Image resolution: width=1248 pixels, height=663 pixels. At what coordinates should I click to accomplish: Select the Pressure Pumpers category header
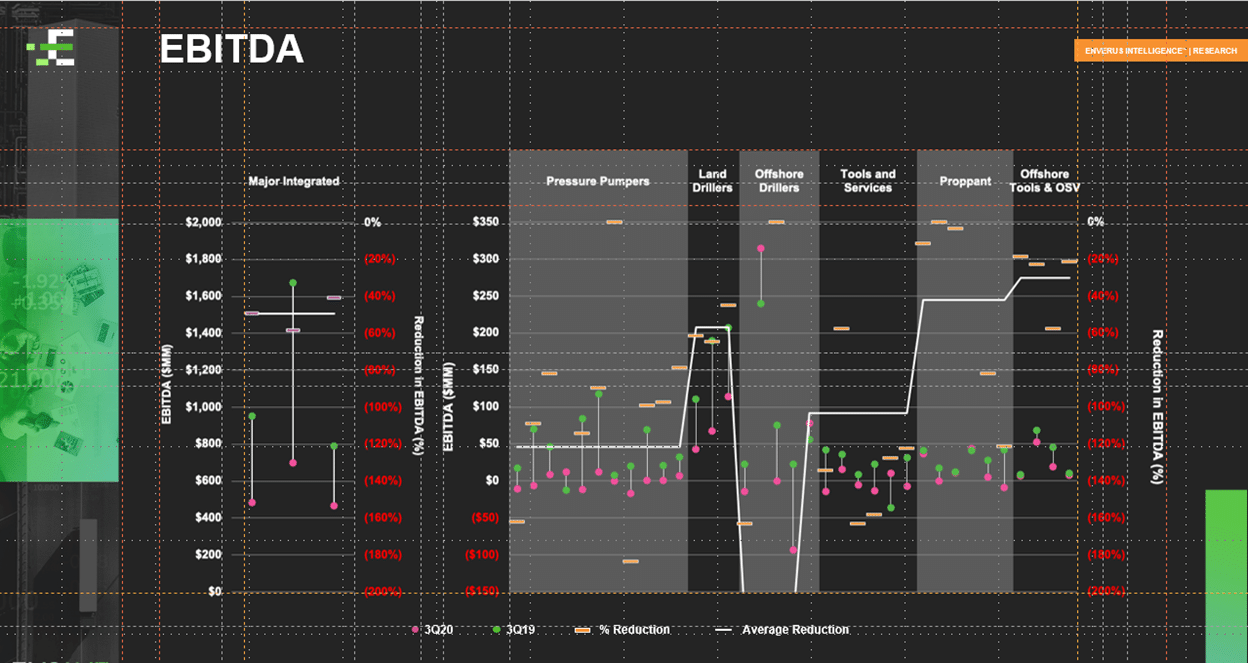[x=597, y=181]
